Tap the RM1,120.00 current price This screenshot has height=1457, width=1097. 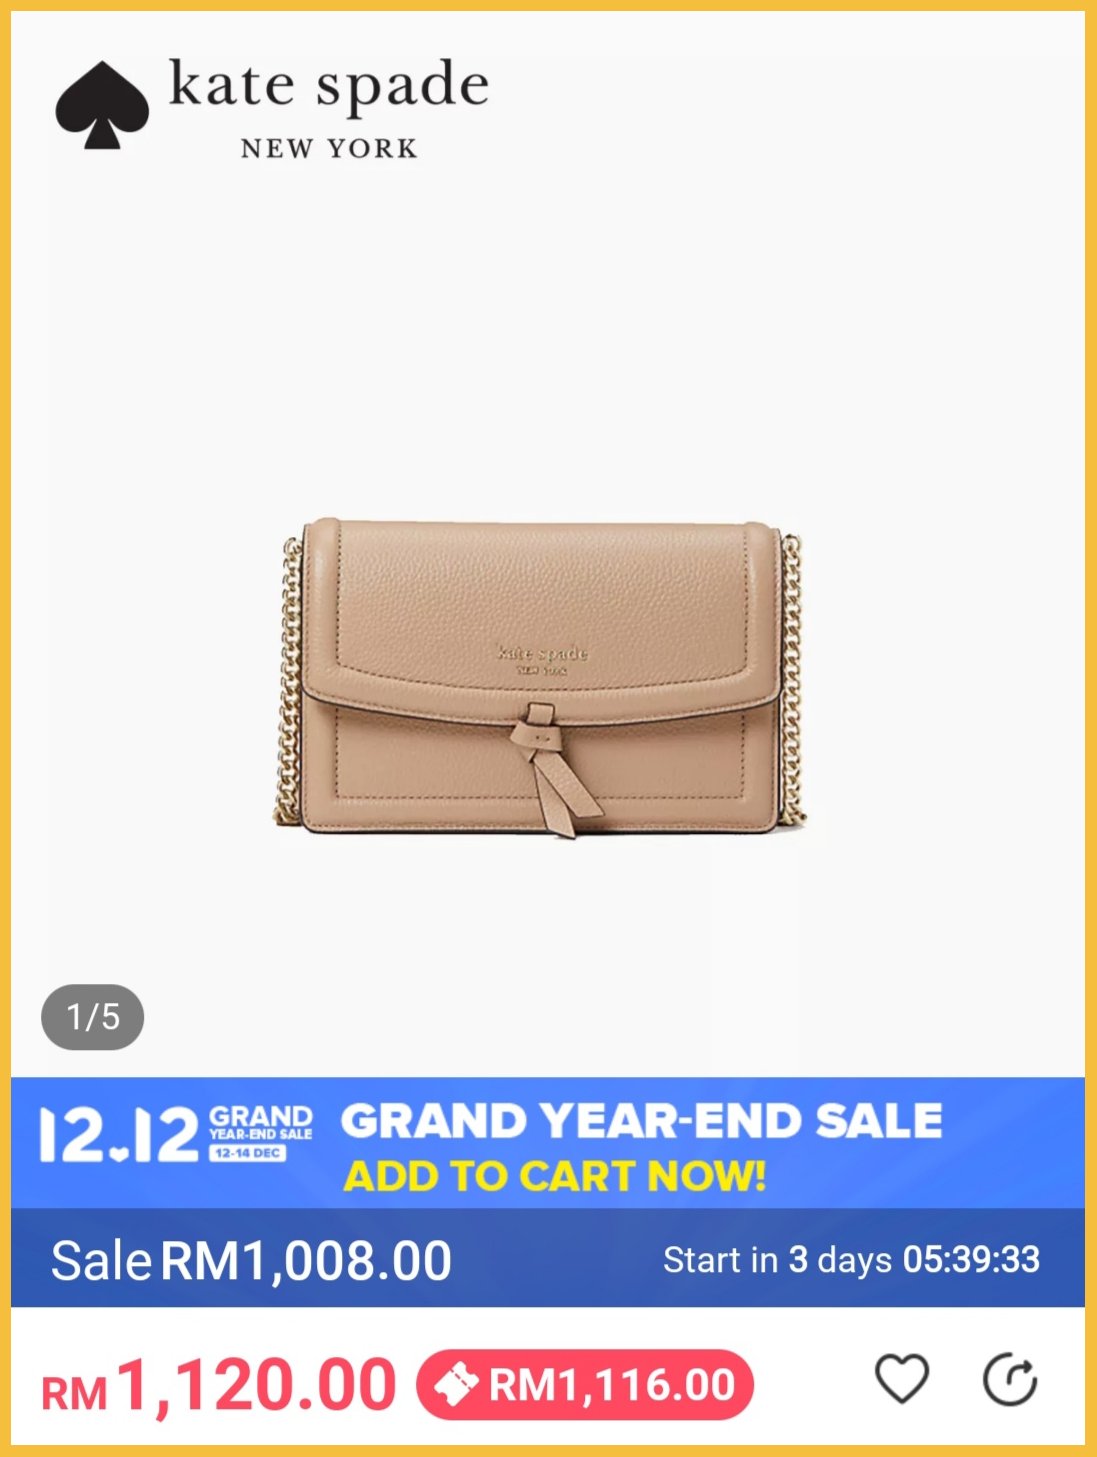coord(219,1386)
